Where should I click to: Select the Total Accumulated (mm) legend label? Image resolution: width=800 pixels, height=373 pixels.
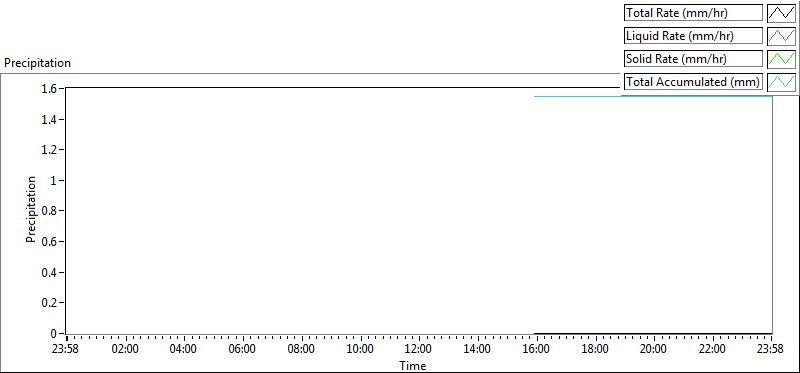click(693, 82)
